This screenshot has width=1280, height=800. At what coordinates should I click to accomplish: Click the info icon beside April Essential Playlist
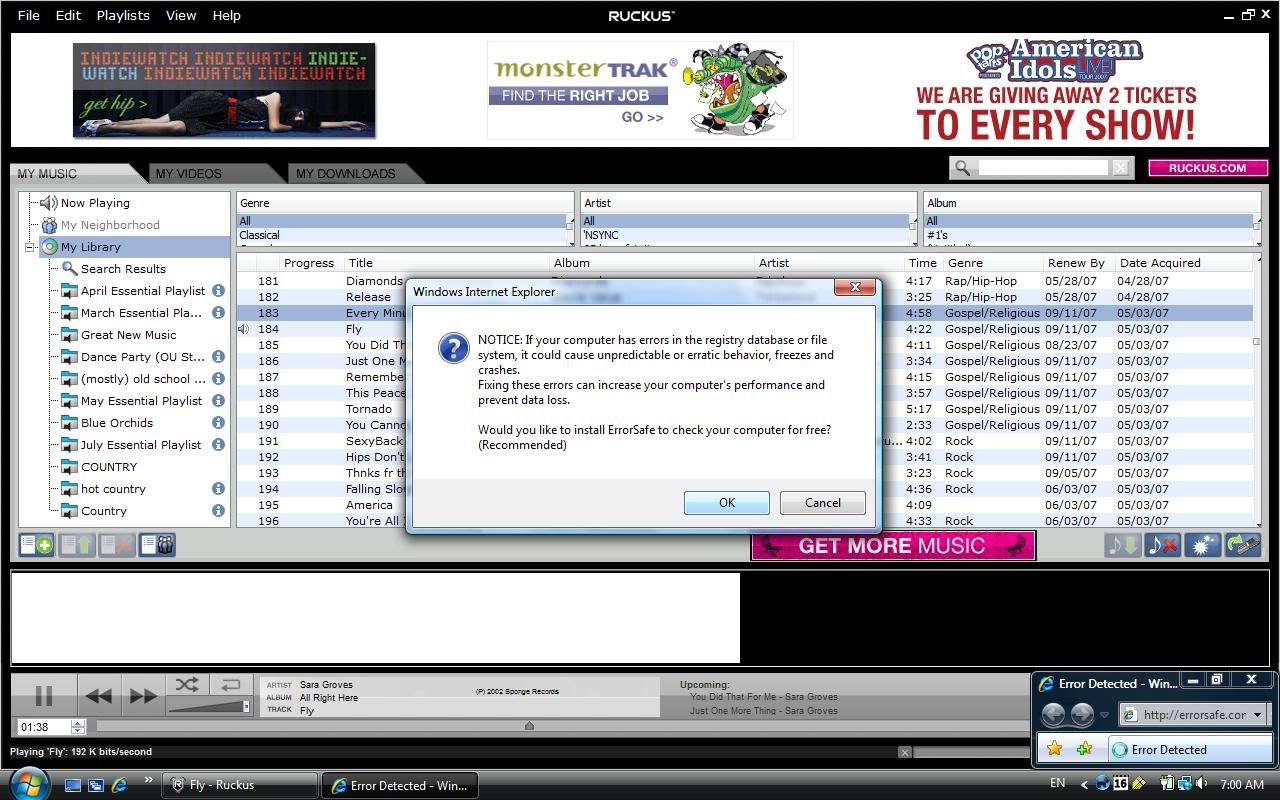(x=218, y=291)
